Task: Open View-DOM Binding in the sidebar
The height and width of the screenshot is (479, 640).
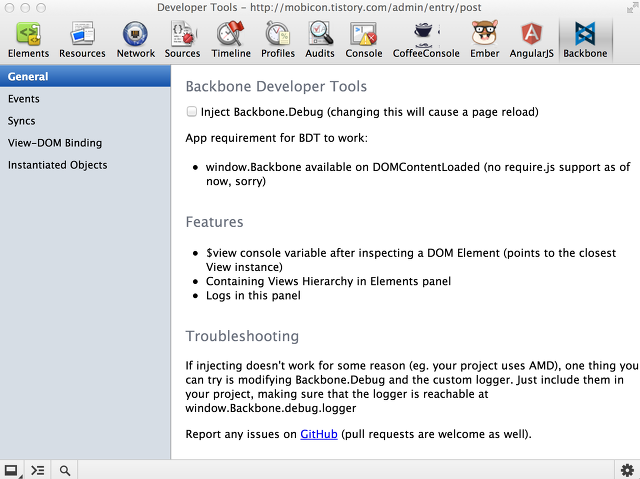Action: pos(85,143)
